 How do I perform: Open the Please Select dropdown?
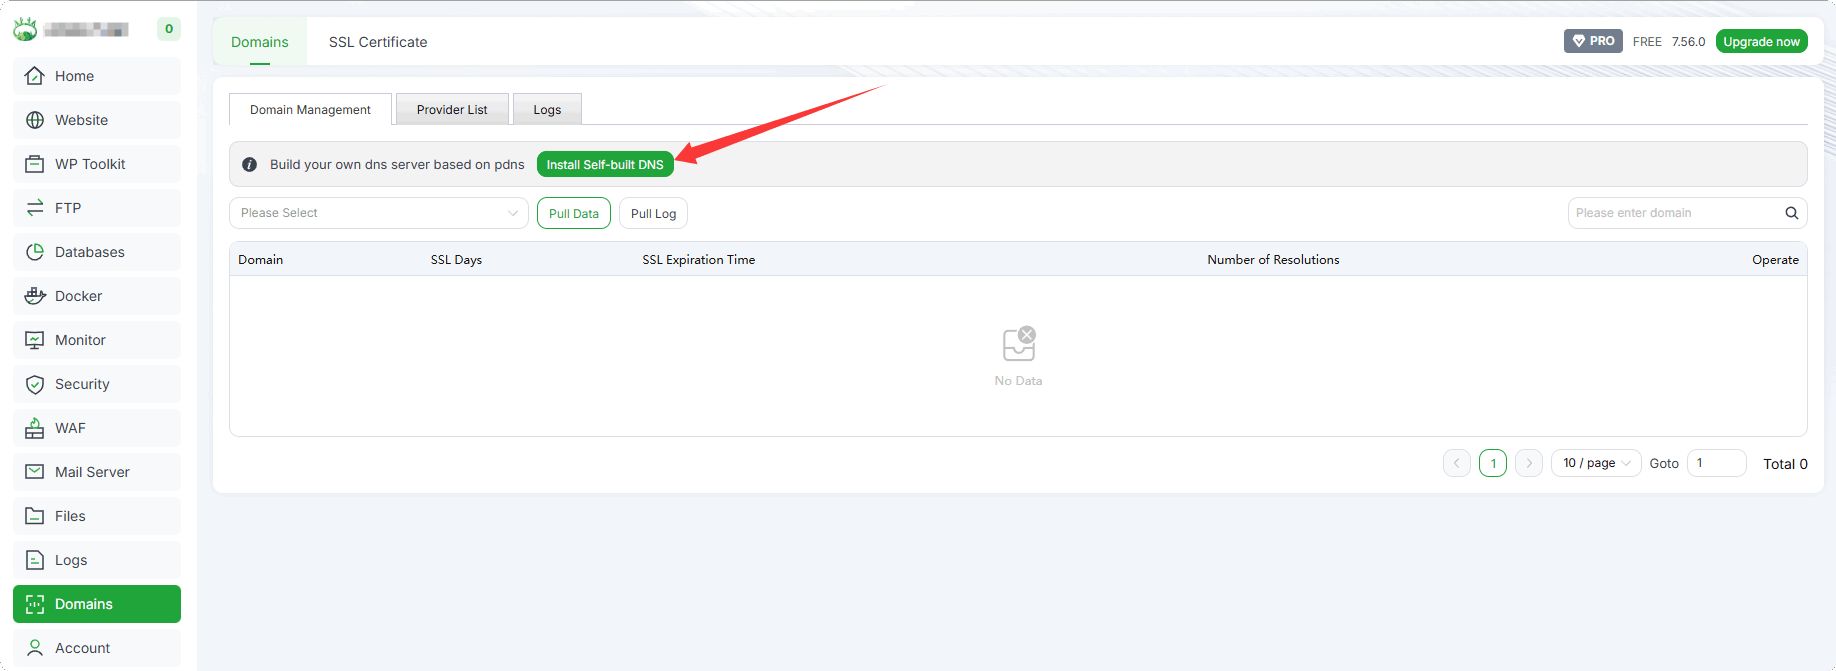(x=379, y=213)
